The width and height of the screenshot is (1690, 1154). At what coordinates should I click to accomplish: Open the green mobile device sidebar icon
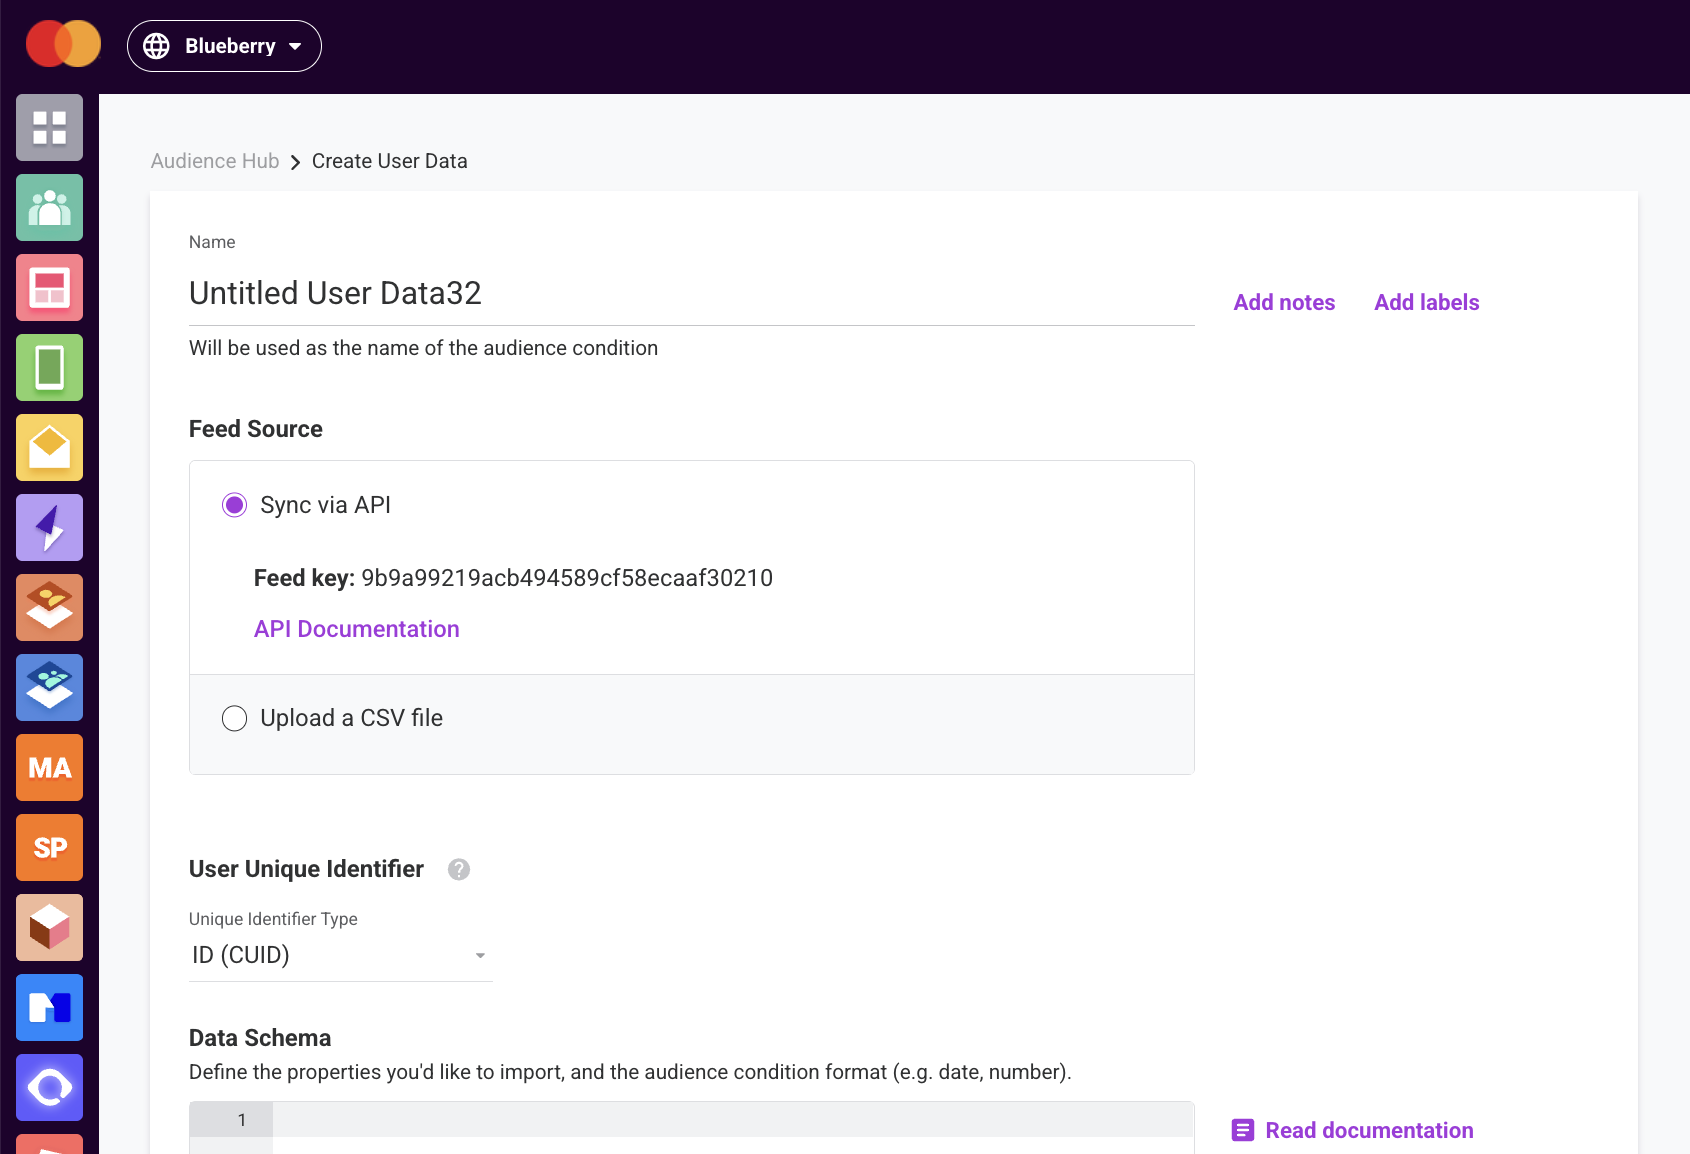(x=49, y=368)
